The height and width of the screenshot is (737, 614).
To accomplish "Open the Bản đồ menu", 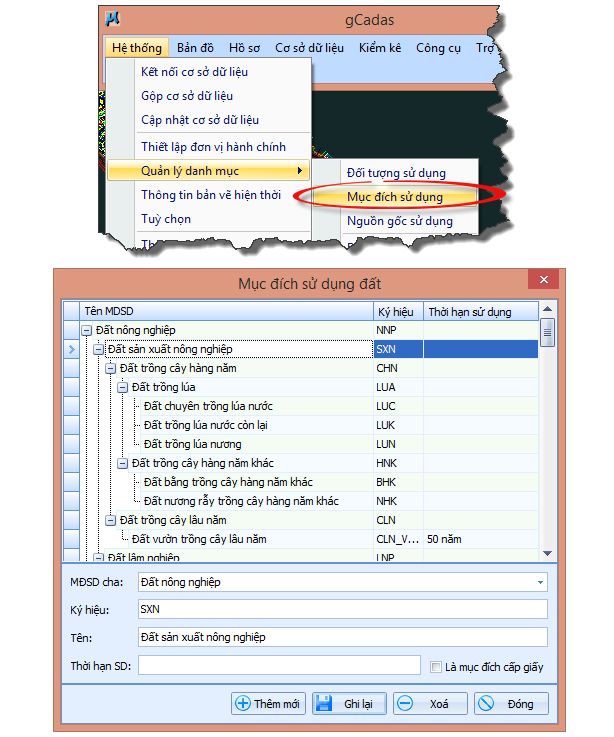I will click(x=196, y=47).
